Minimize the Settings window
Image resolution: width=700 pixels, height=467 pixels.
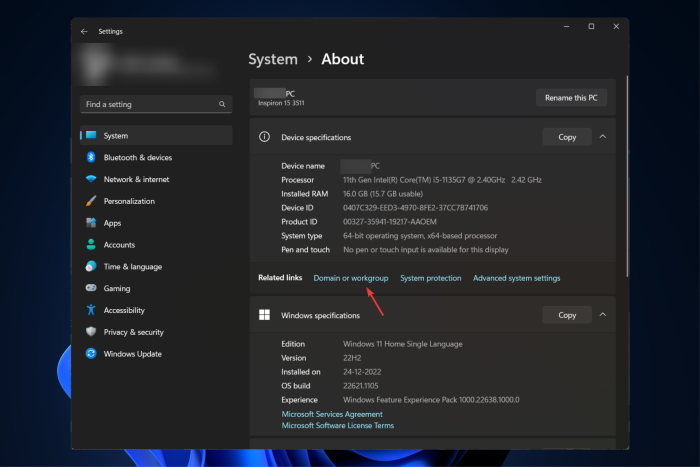(x=566, y=26)
